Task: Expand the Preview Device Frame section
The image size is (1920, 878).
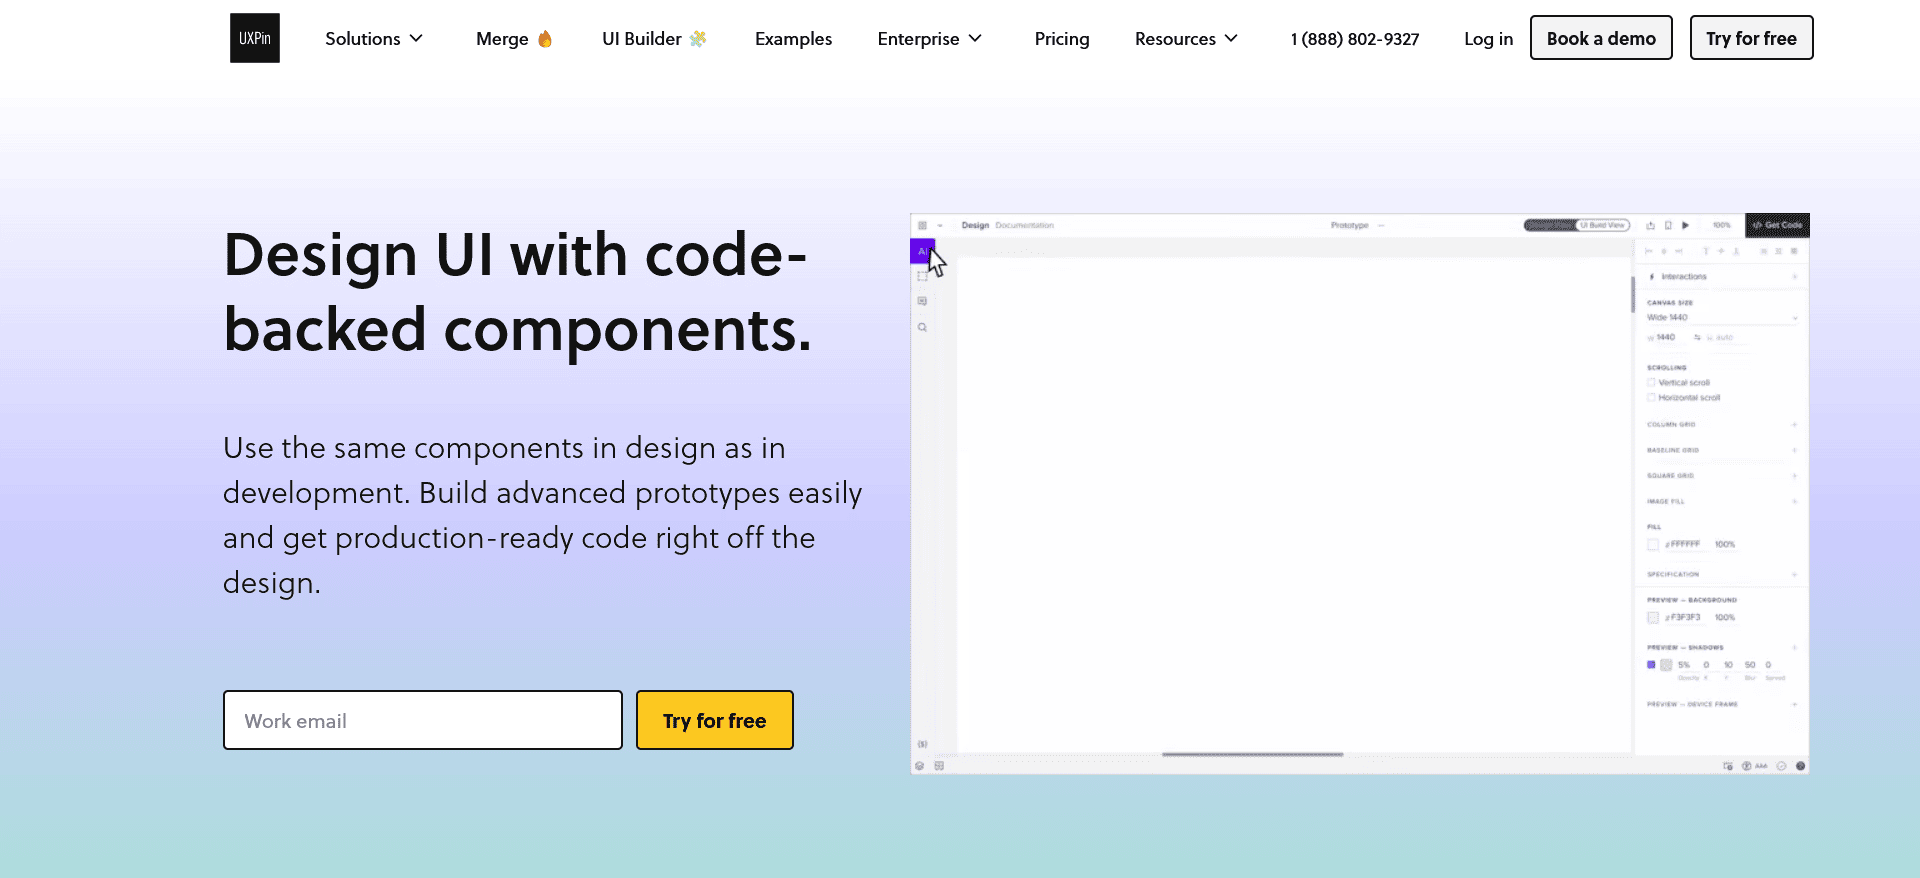Action: (1722, 704)
